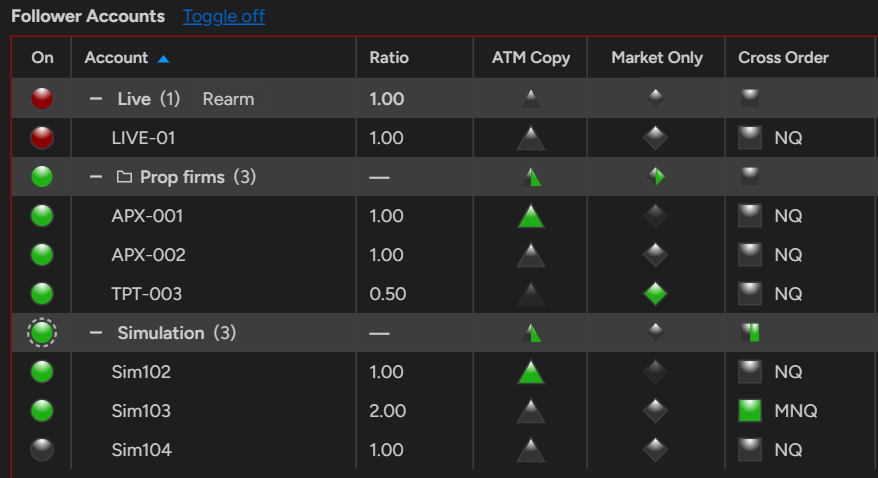Select the APX-001 account name
The width and height of the screenshot is (878, 478).
click(147, 216)
